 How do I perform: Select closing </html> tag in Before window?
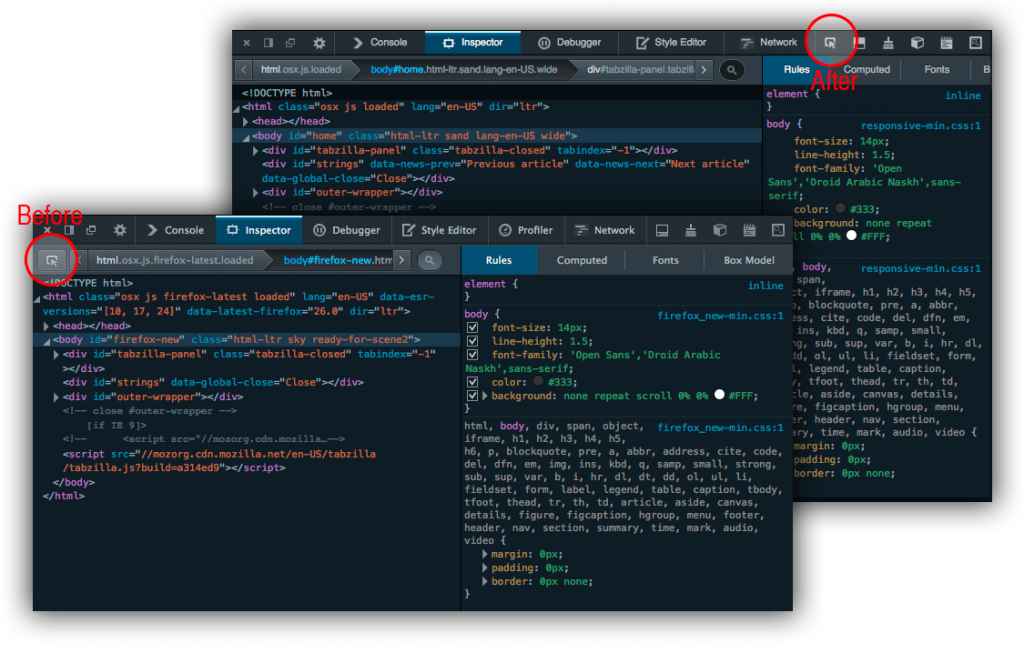pos(63,496)
